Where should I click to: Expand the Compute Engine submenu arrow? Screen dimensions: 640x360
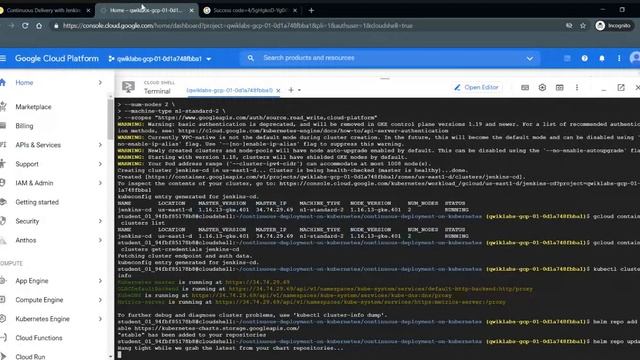(x=100, y=300)
